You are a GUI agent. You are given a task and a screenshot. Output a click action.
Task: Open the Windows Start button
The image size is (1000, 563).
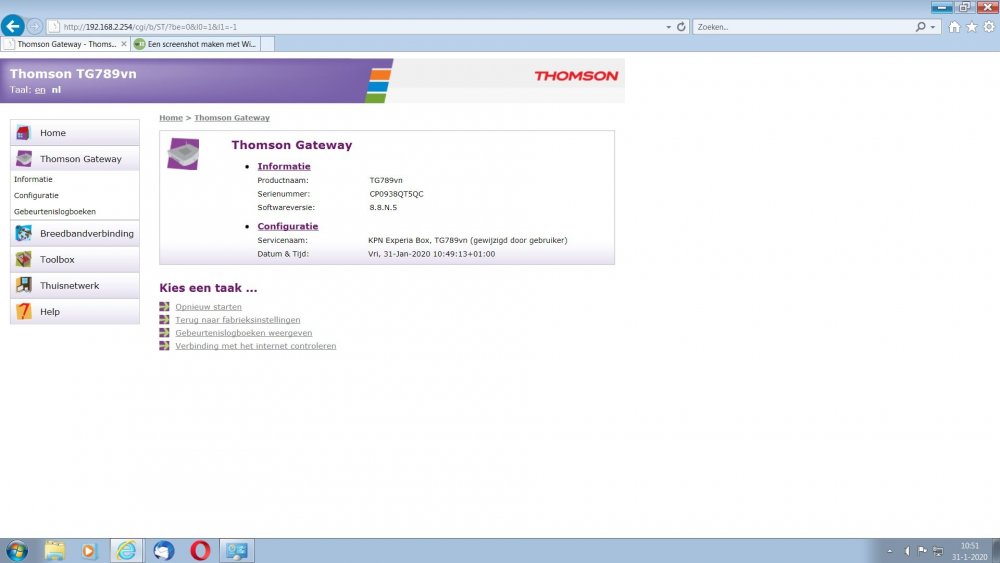coord(17,550)
